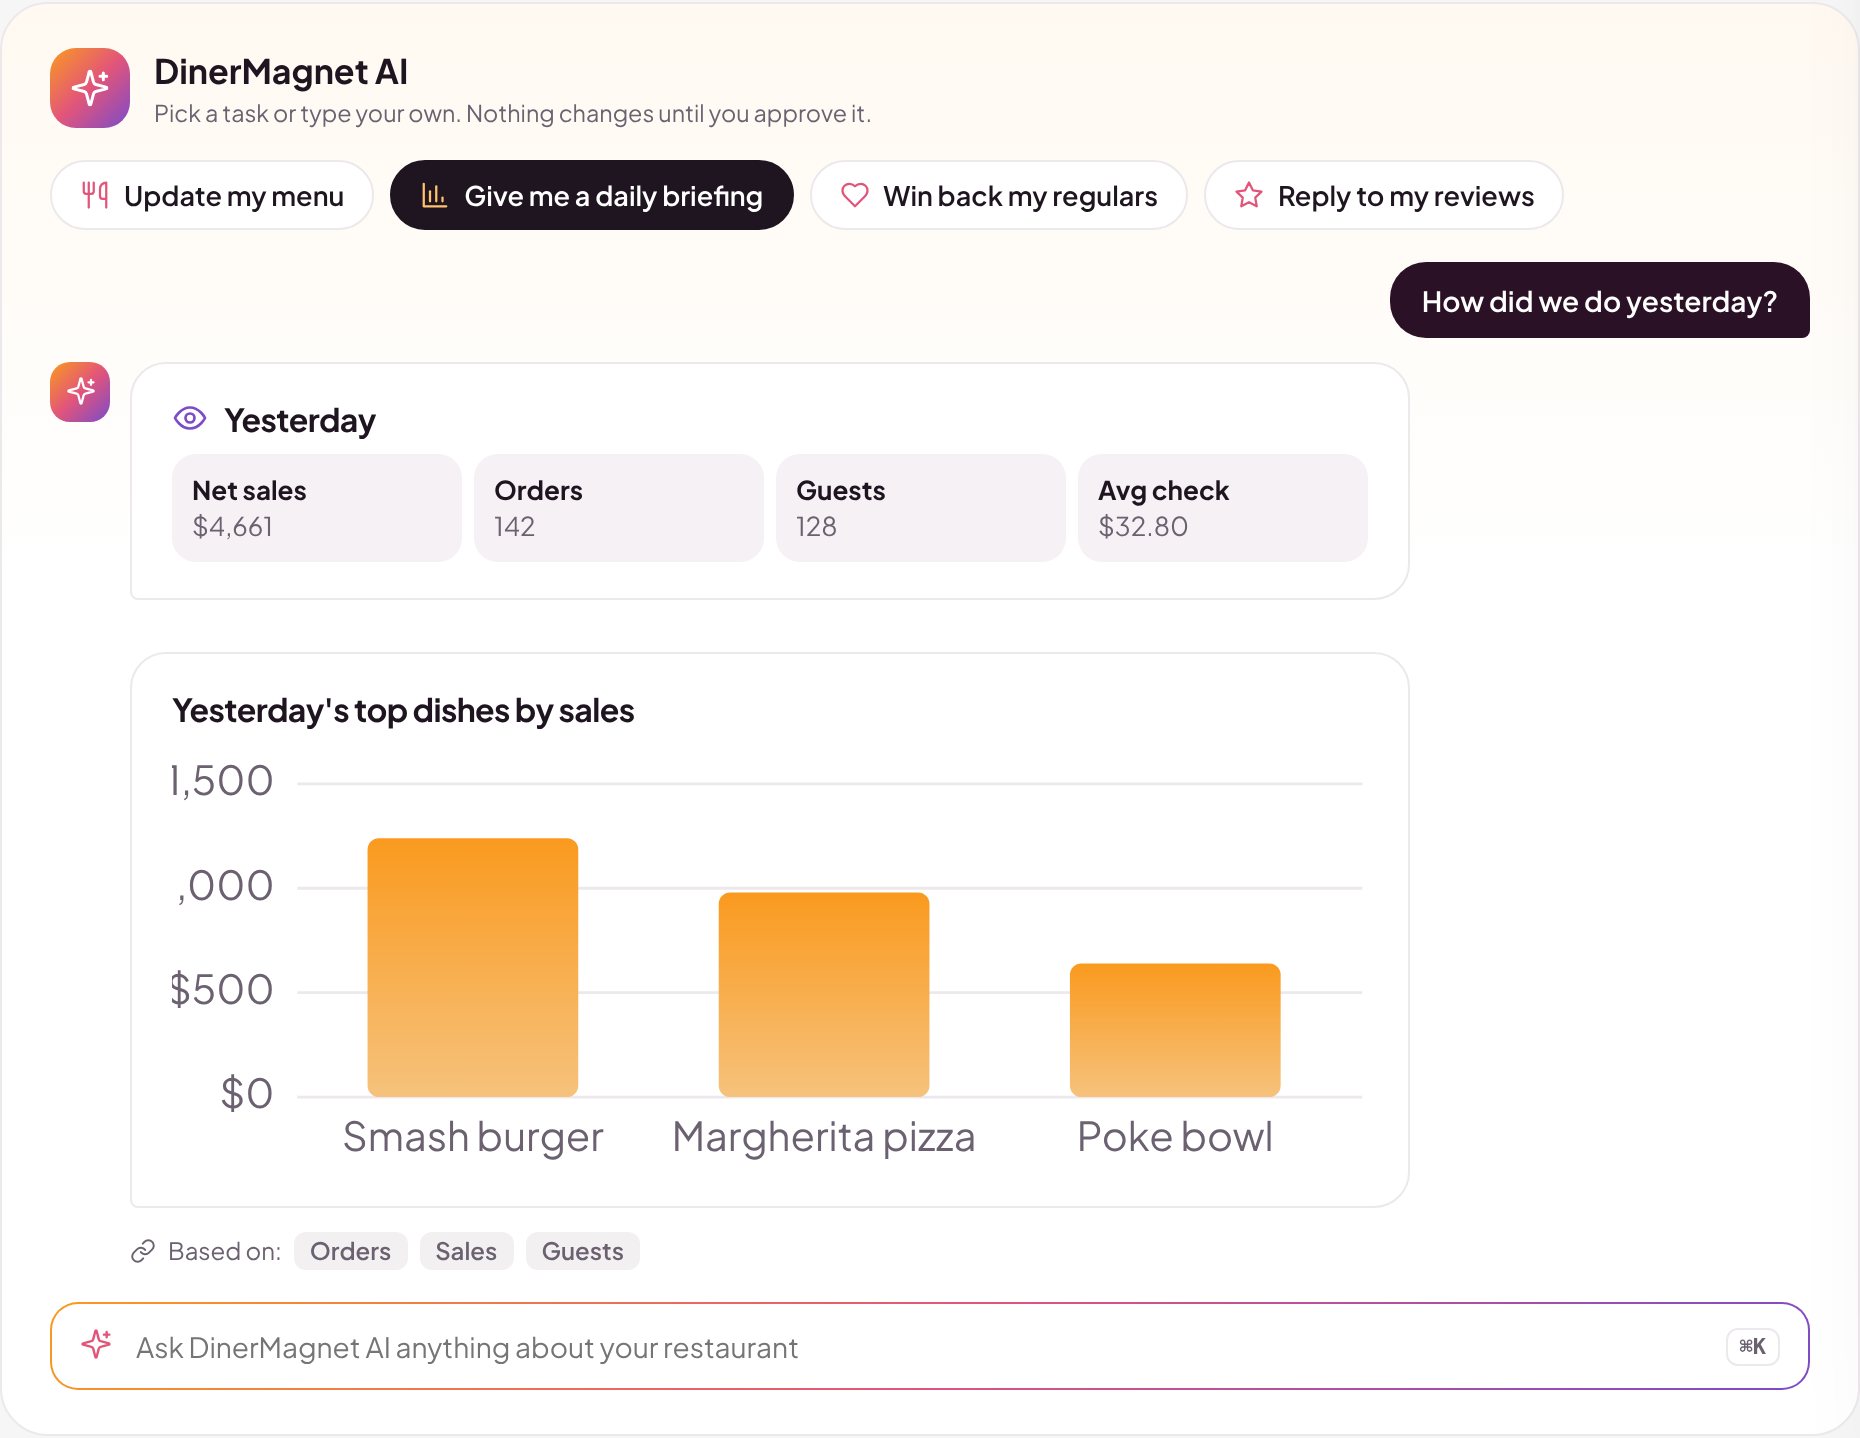Click the $0 axis value

coord(246,1093)
